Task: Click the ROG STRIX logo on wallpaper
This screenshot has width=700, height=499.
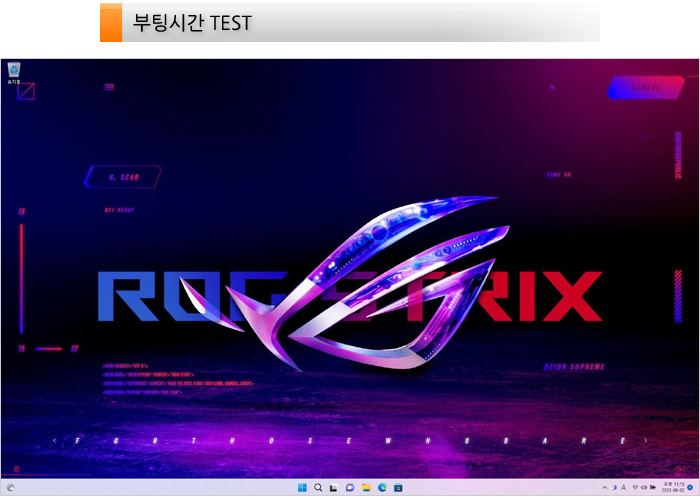Action: point(350,295)
